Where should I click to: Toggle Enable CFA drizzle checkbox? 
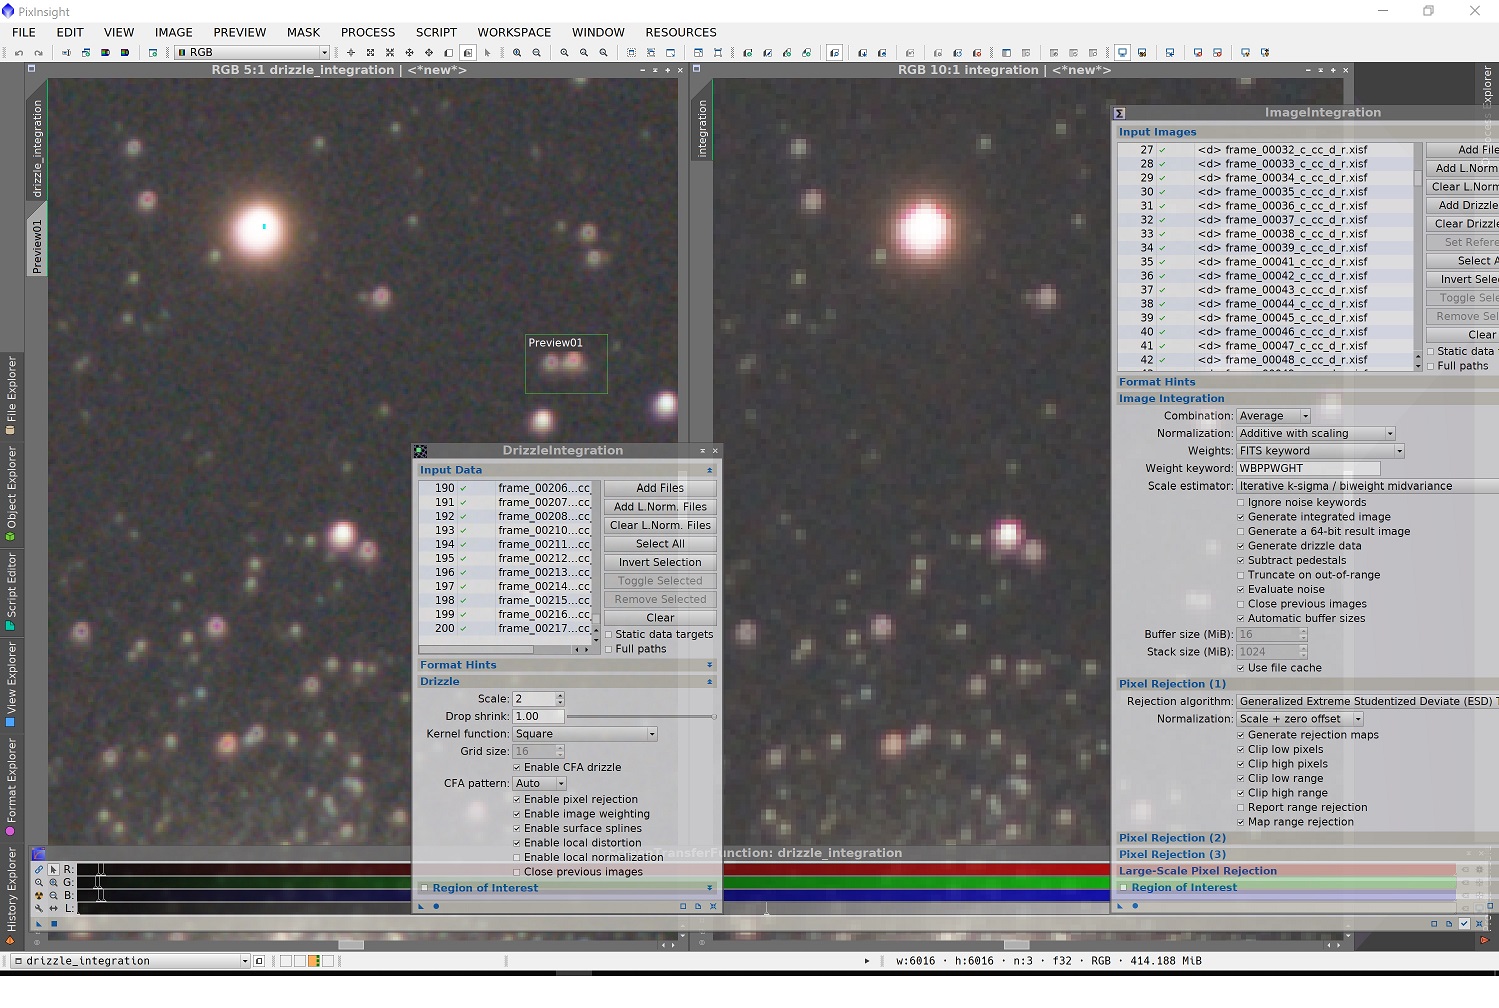tap(517, 768)
